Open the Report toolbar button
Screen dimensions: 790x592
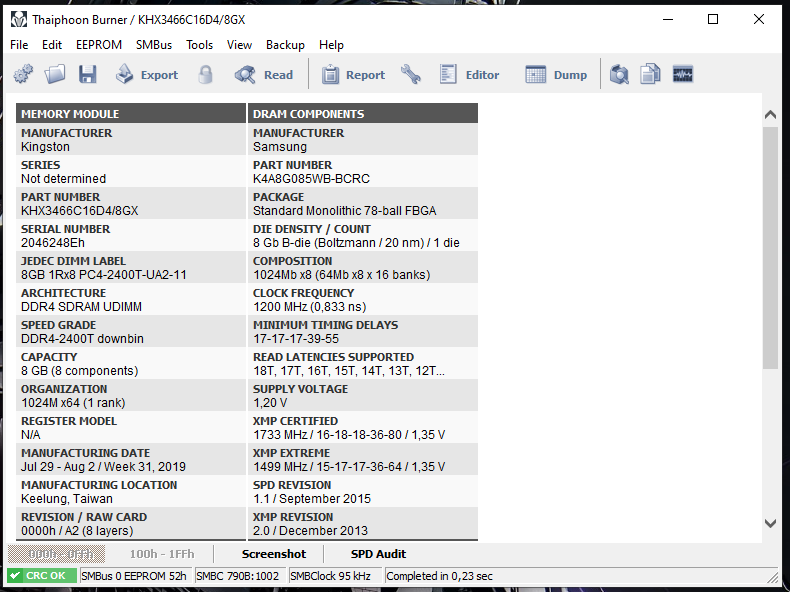point(353,75)
